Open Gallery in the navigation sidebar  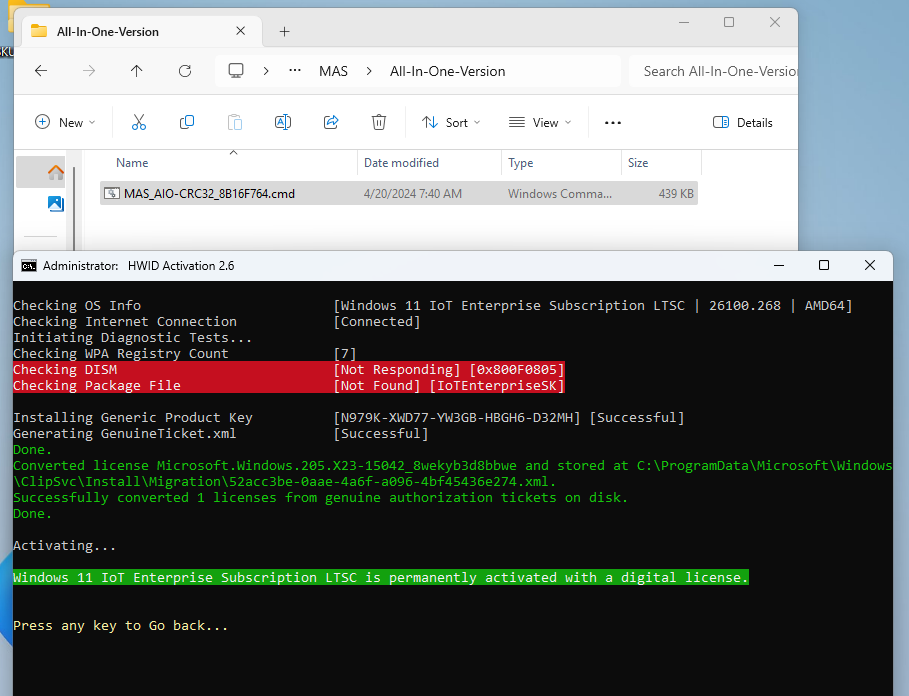click(56, 203)
